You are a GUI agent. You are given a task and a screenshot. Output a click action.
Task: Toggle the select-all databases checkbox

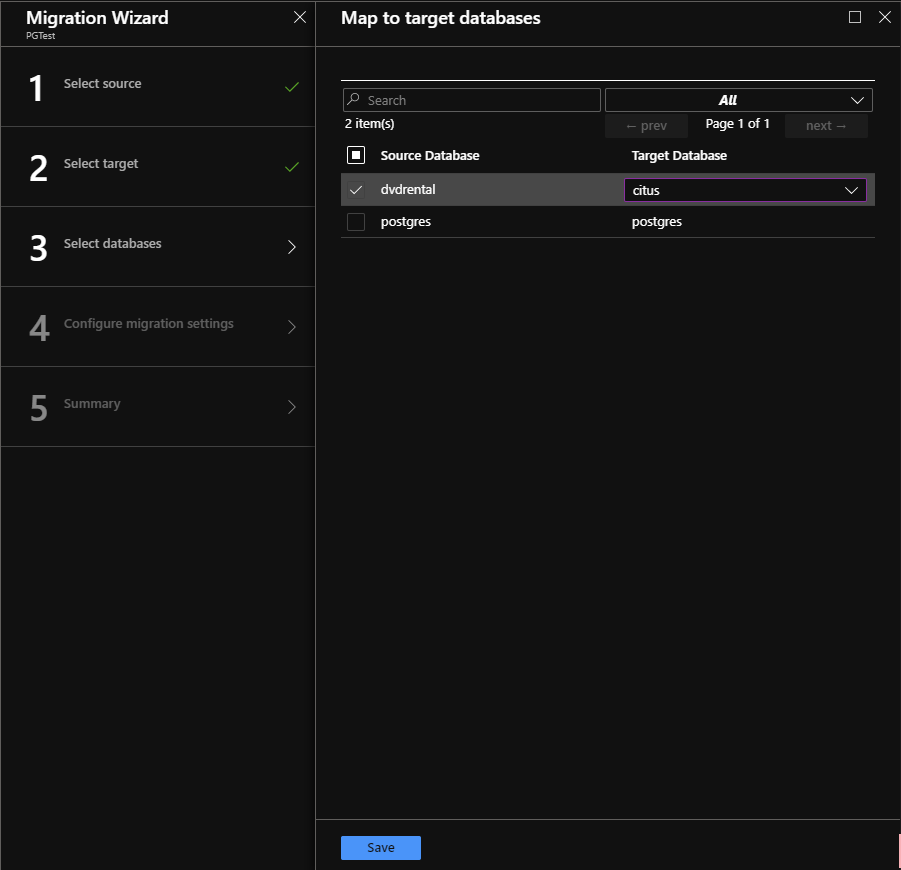(356, 155)
